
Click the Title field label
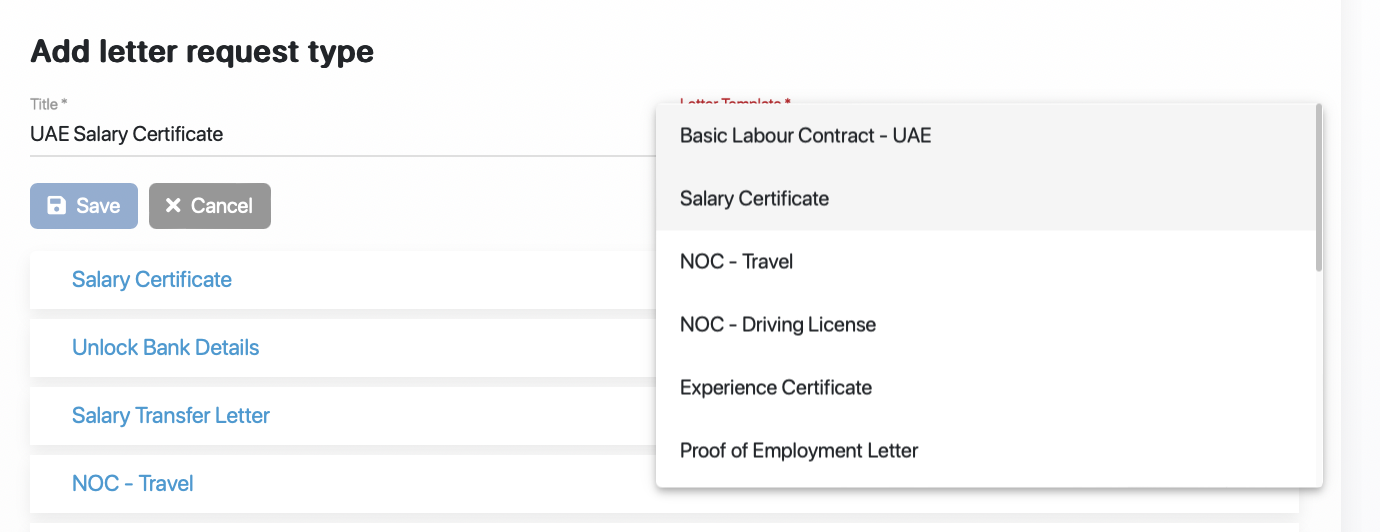click(48, 104)
